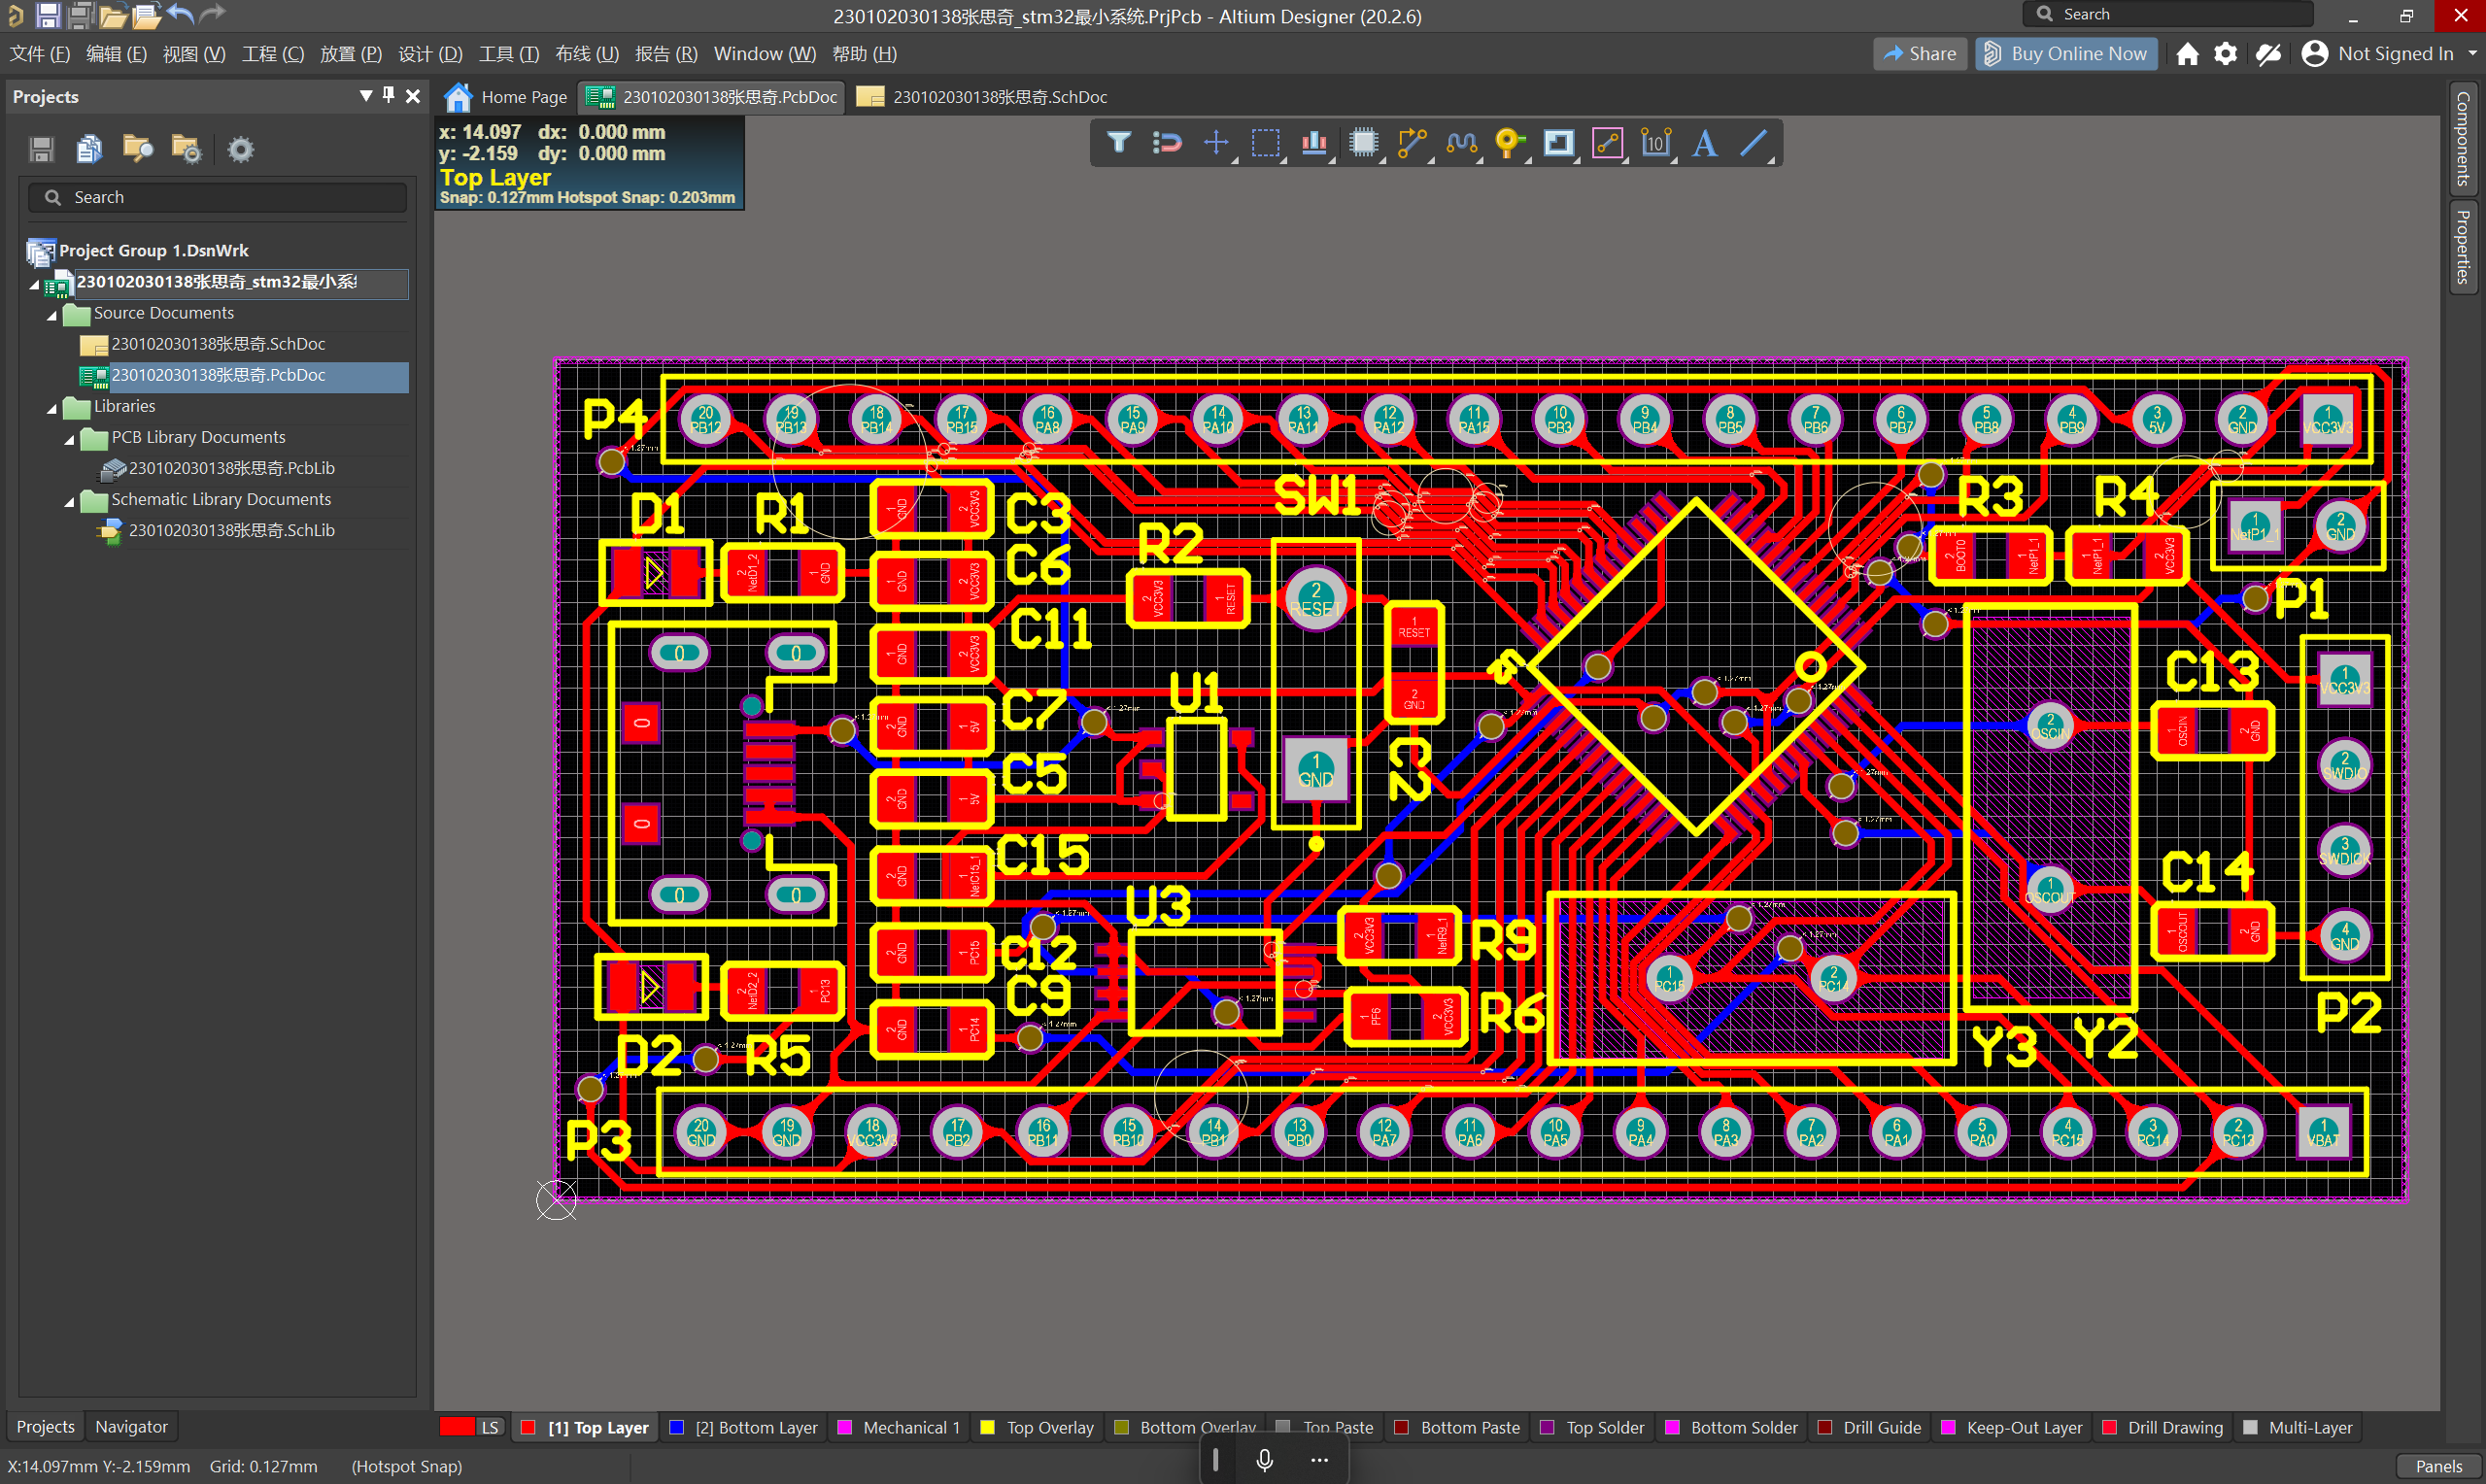This screenshot has width=2486, height=1484.
Task: Click the Place String text tool
Action: pos(1704,143)
